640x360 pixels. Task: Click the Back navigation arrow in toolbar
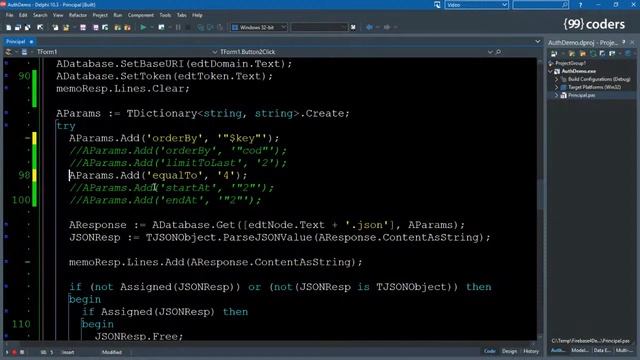point(369,27)
